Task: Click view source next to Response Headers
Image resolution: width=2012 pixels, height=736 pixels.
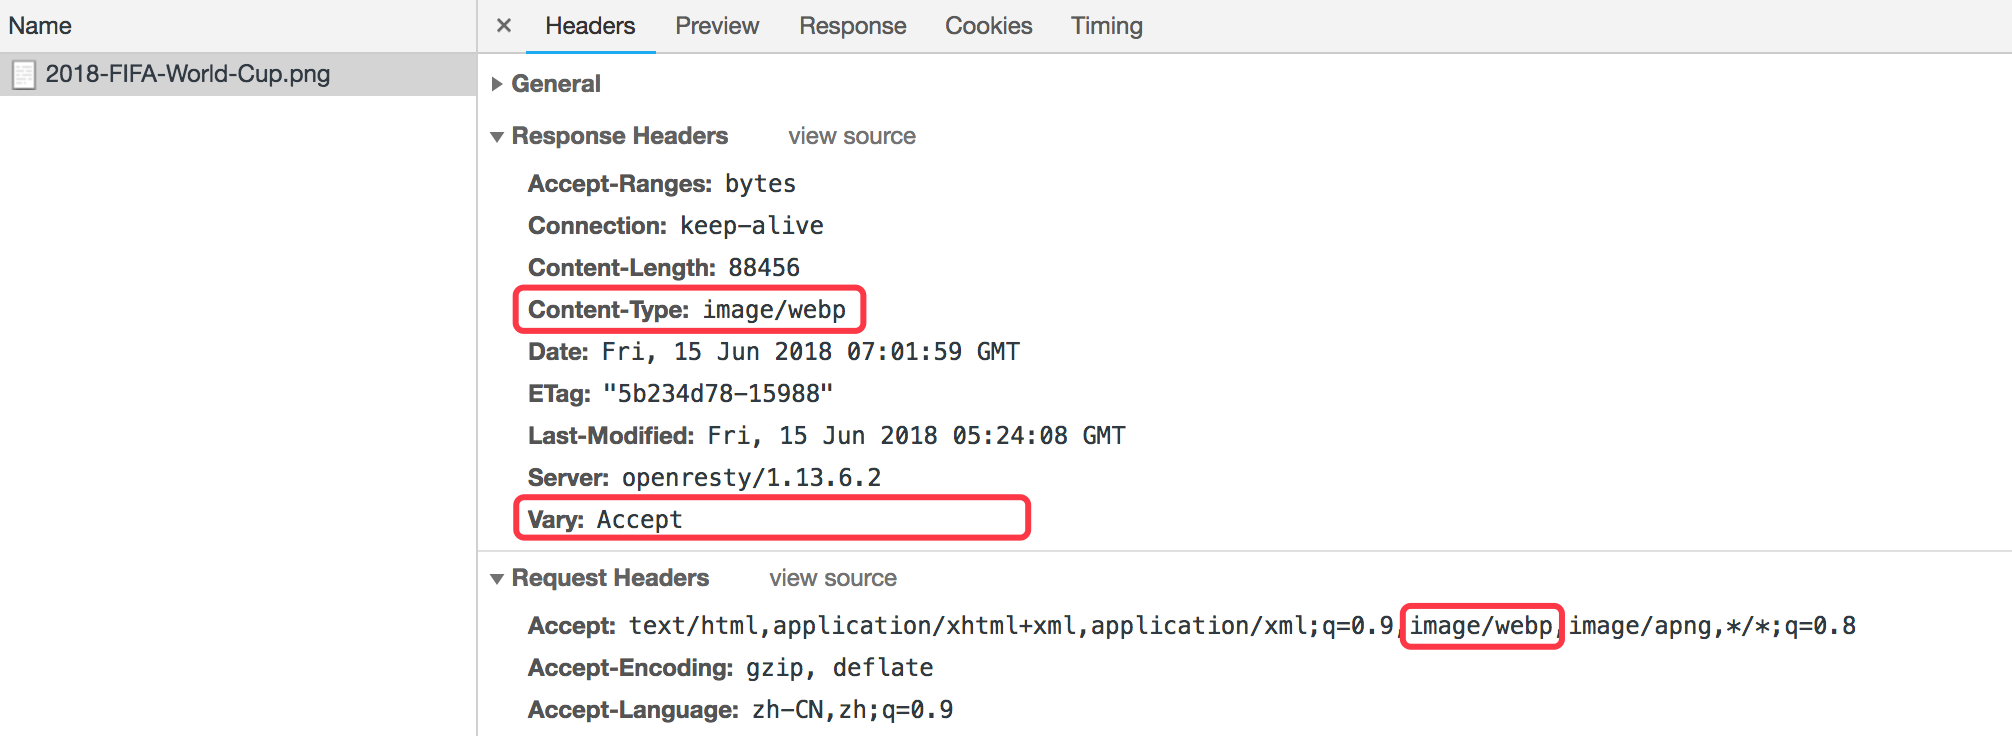Action: pyautogui.click(x=852, y=136)
